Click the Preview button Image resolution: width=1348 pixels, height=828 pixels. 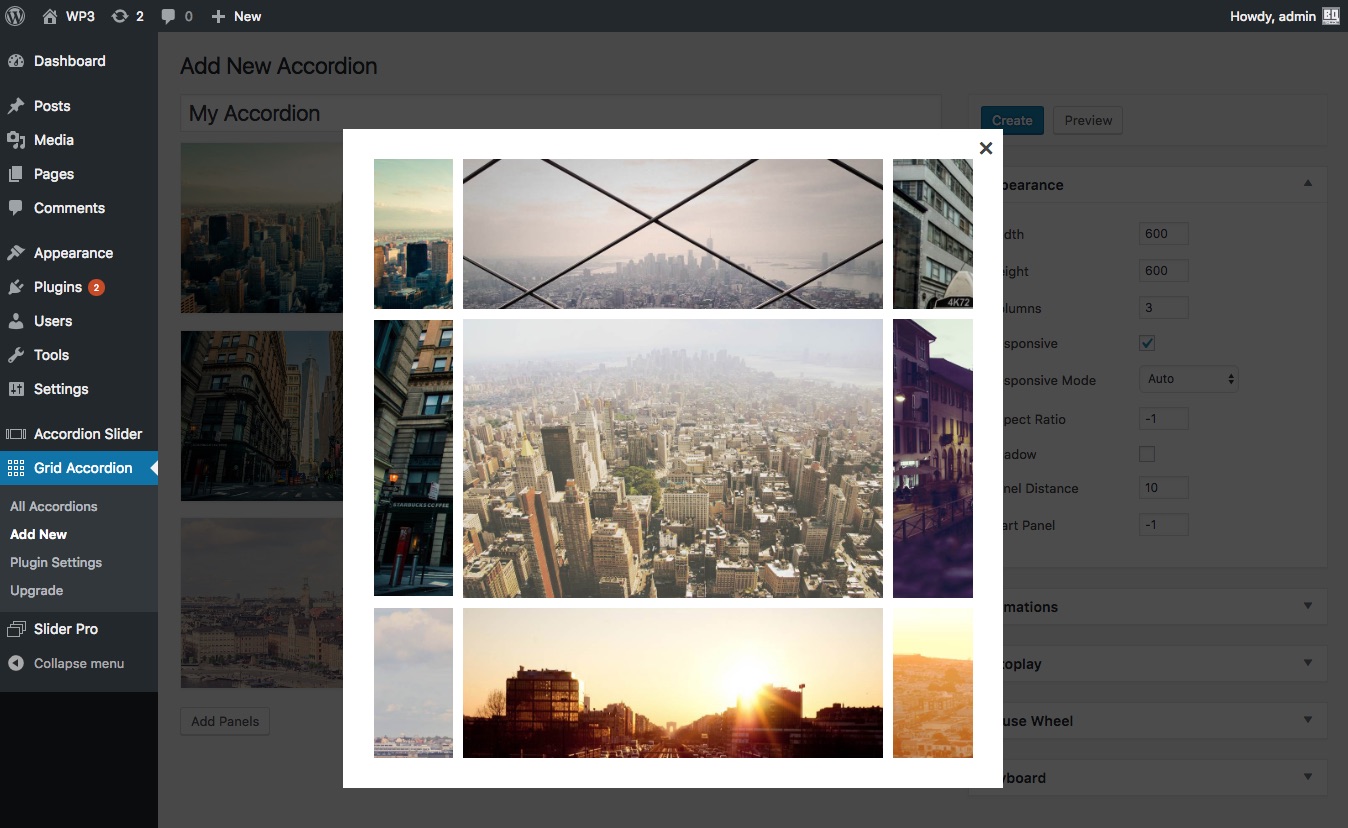(x=1088, y=120)
